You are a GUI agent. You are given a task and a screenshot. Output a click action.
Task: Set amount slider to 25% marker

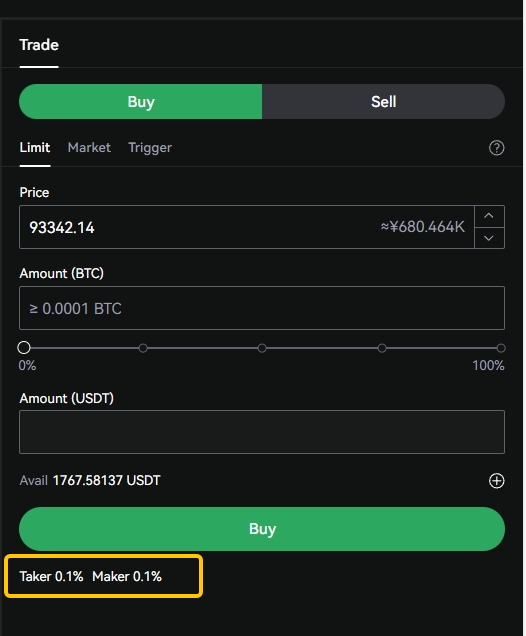pos(143,348)
